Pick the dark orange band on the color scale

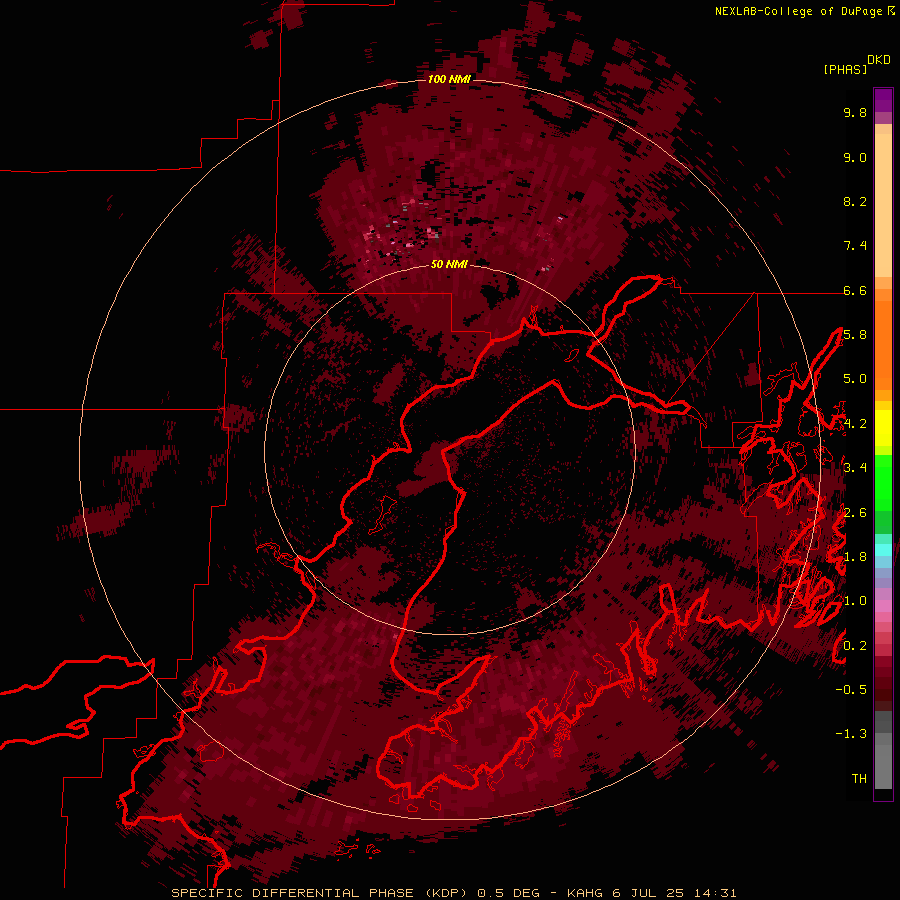[x=883, y=346]
